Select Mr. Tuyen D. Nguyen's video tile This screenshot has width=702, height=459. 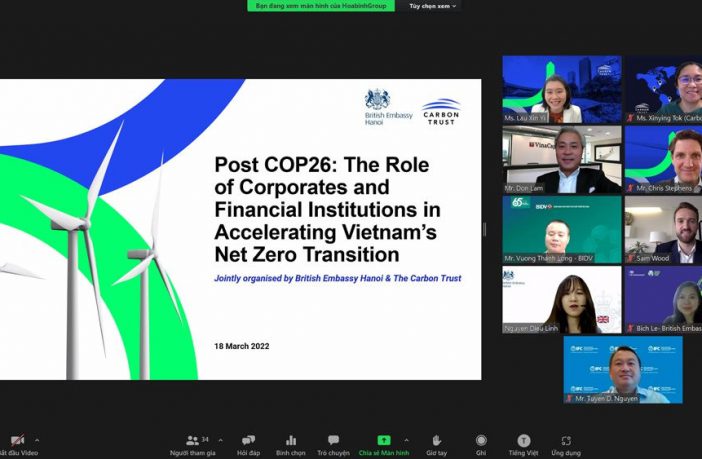pyautogui.click(x=622, y=369)
